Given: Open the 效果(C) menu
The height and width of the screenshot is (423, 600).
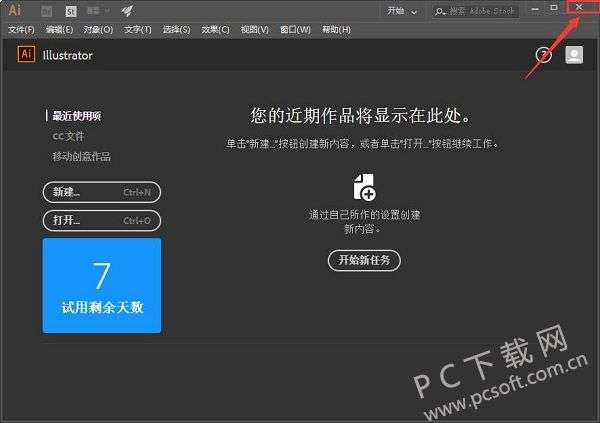Looking at the screenshot, I should (x=215, y=29).
